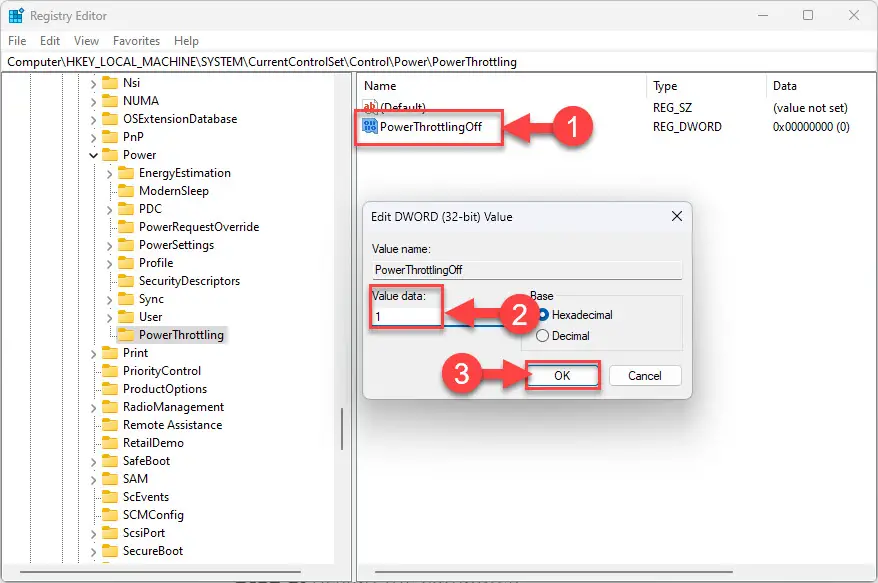Expand the Print key in tree

pyautogui.click(x=94, y=353)
